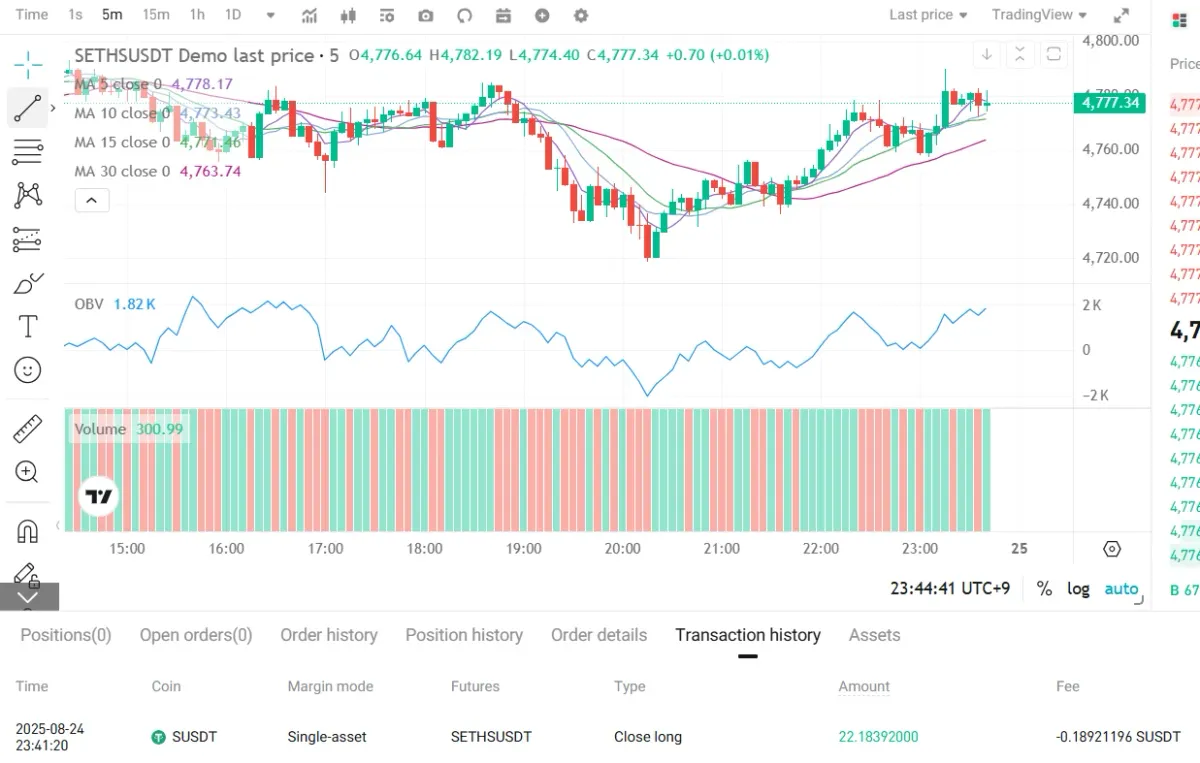
Task: Open chart settings gear icon
Action: (x=581, y=15)
